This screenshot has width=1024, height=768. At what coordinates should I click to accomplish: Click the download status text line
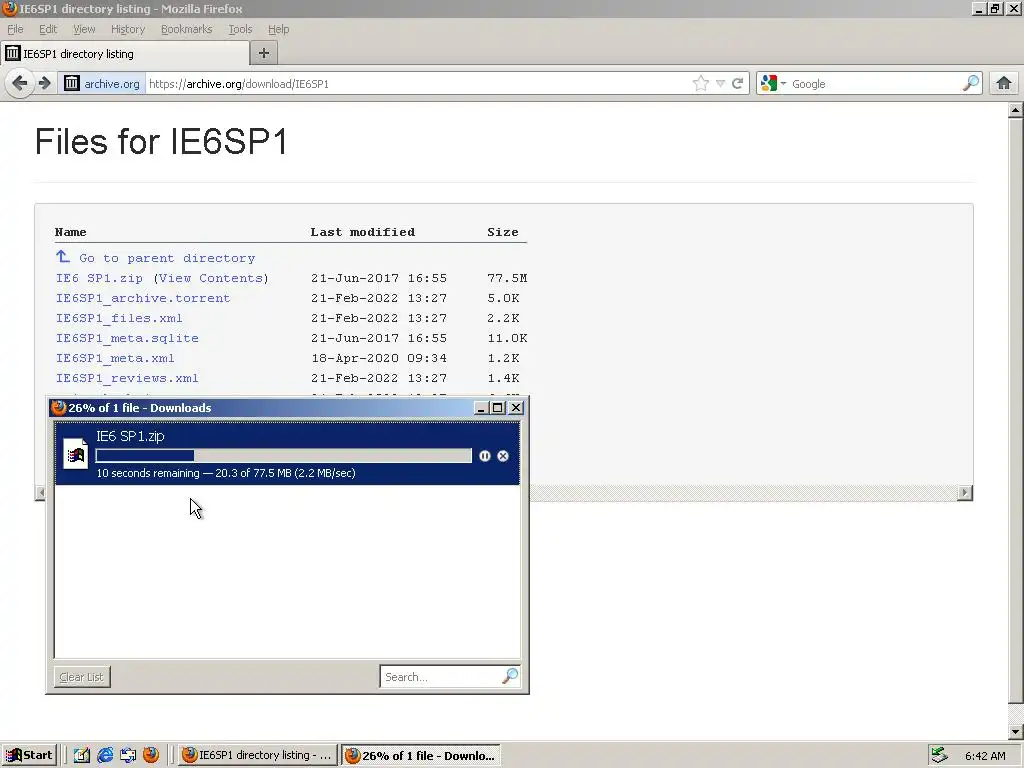(x=226, y=473)
